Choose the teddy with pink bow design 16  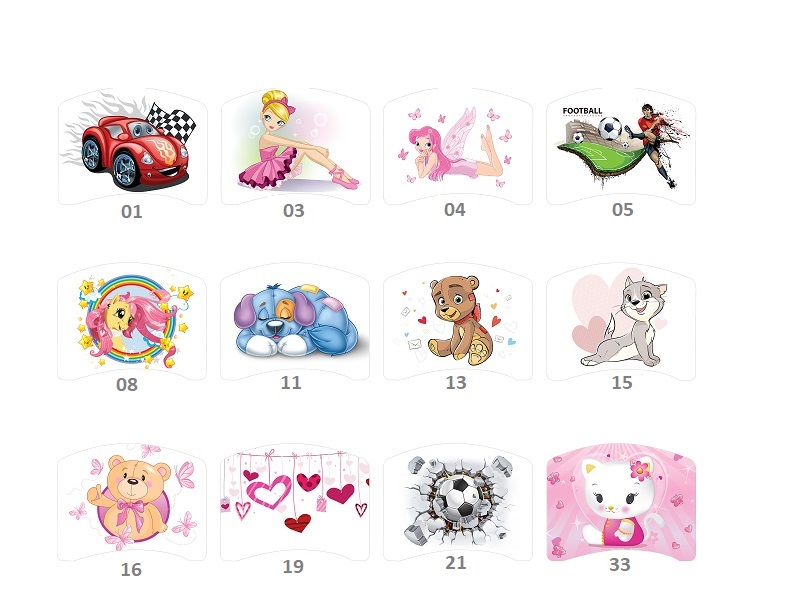(132, 503)
